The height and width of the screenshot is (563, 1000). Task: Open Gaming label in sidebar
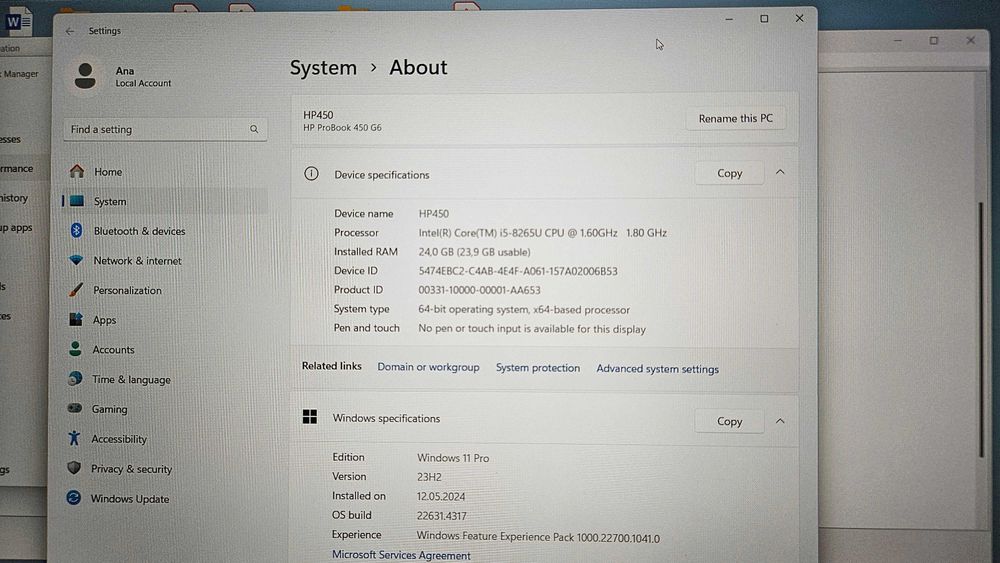coord(109,409)
